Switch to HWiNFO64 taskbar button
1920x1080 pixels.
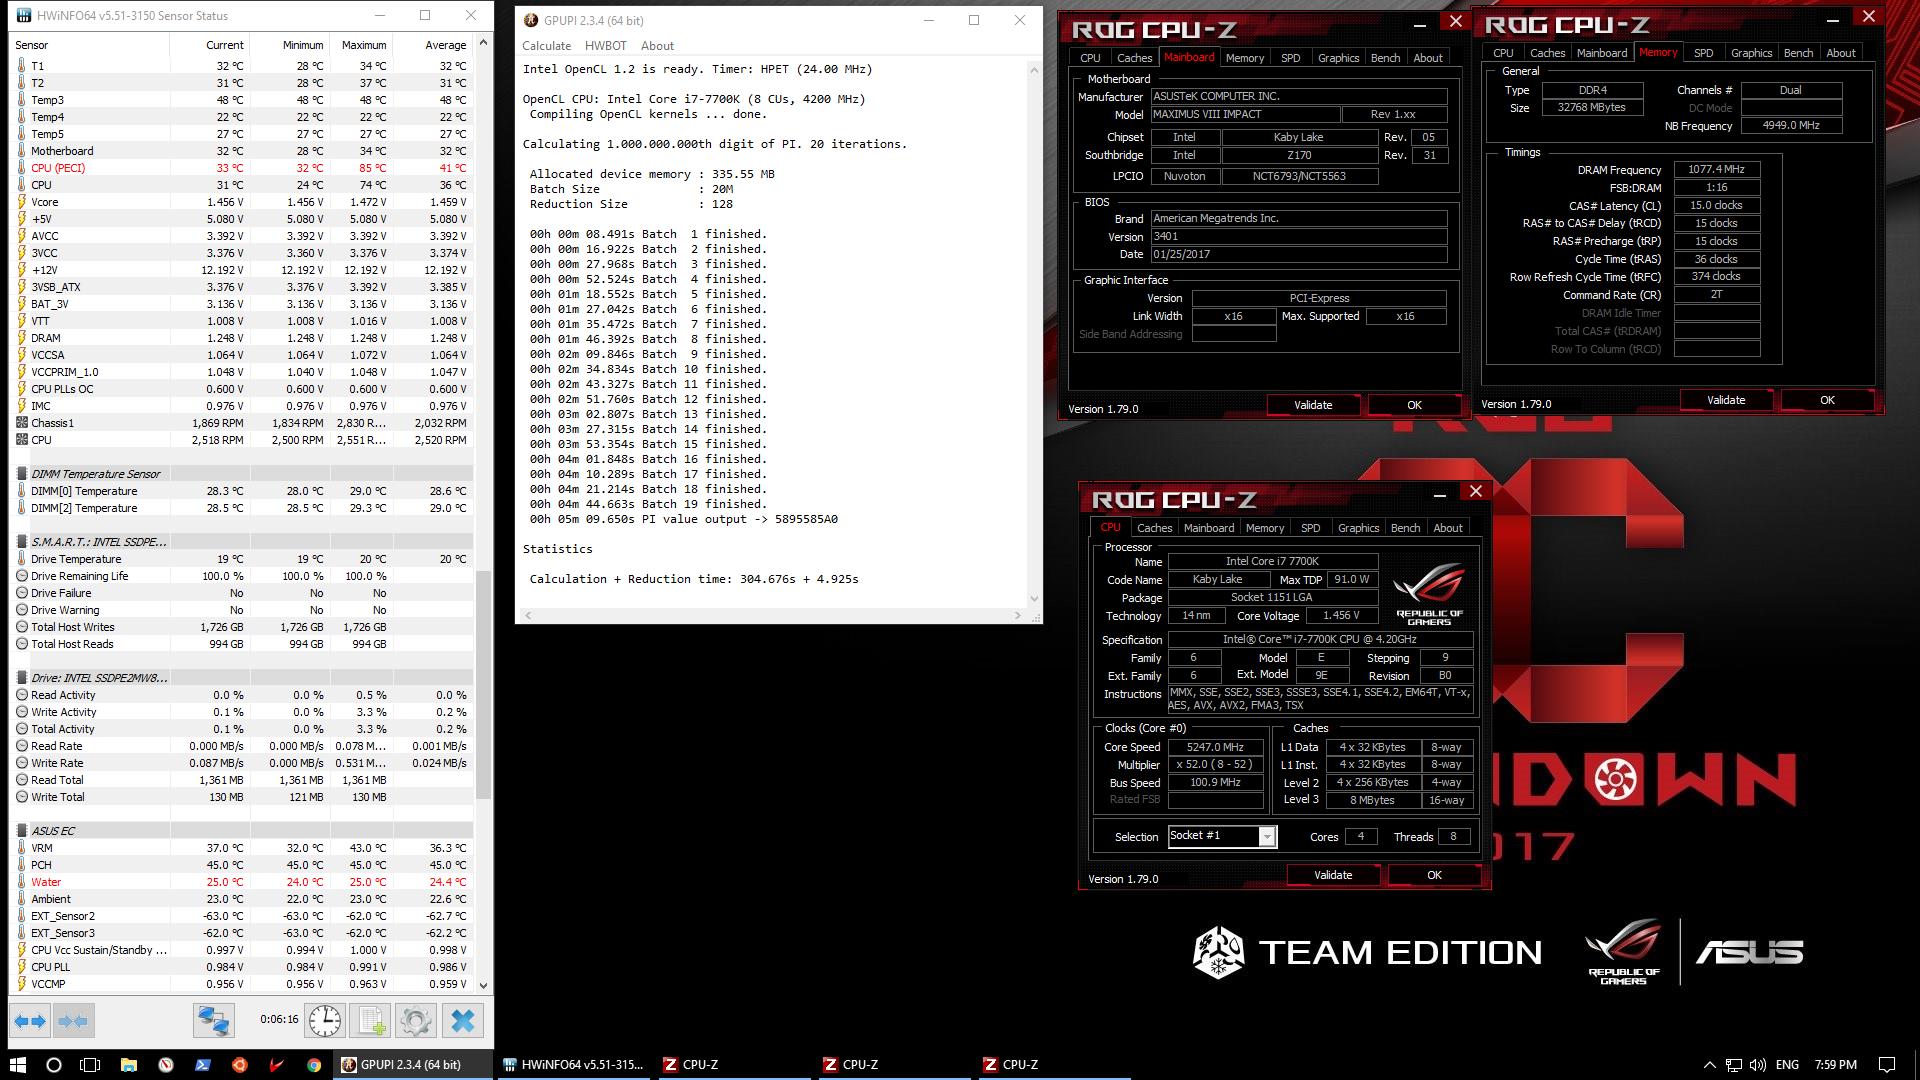click(574, 1065)
